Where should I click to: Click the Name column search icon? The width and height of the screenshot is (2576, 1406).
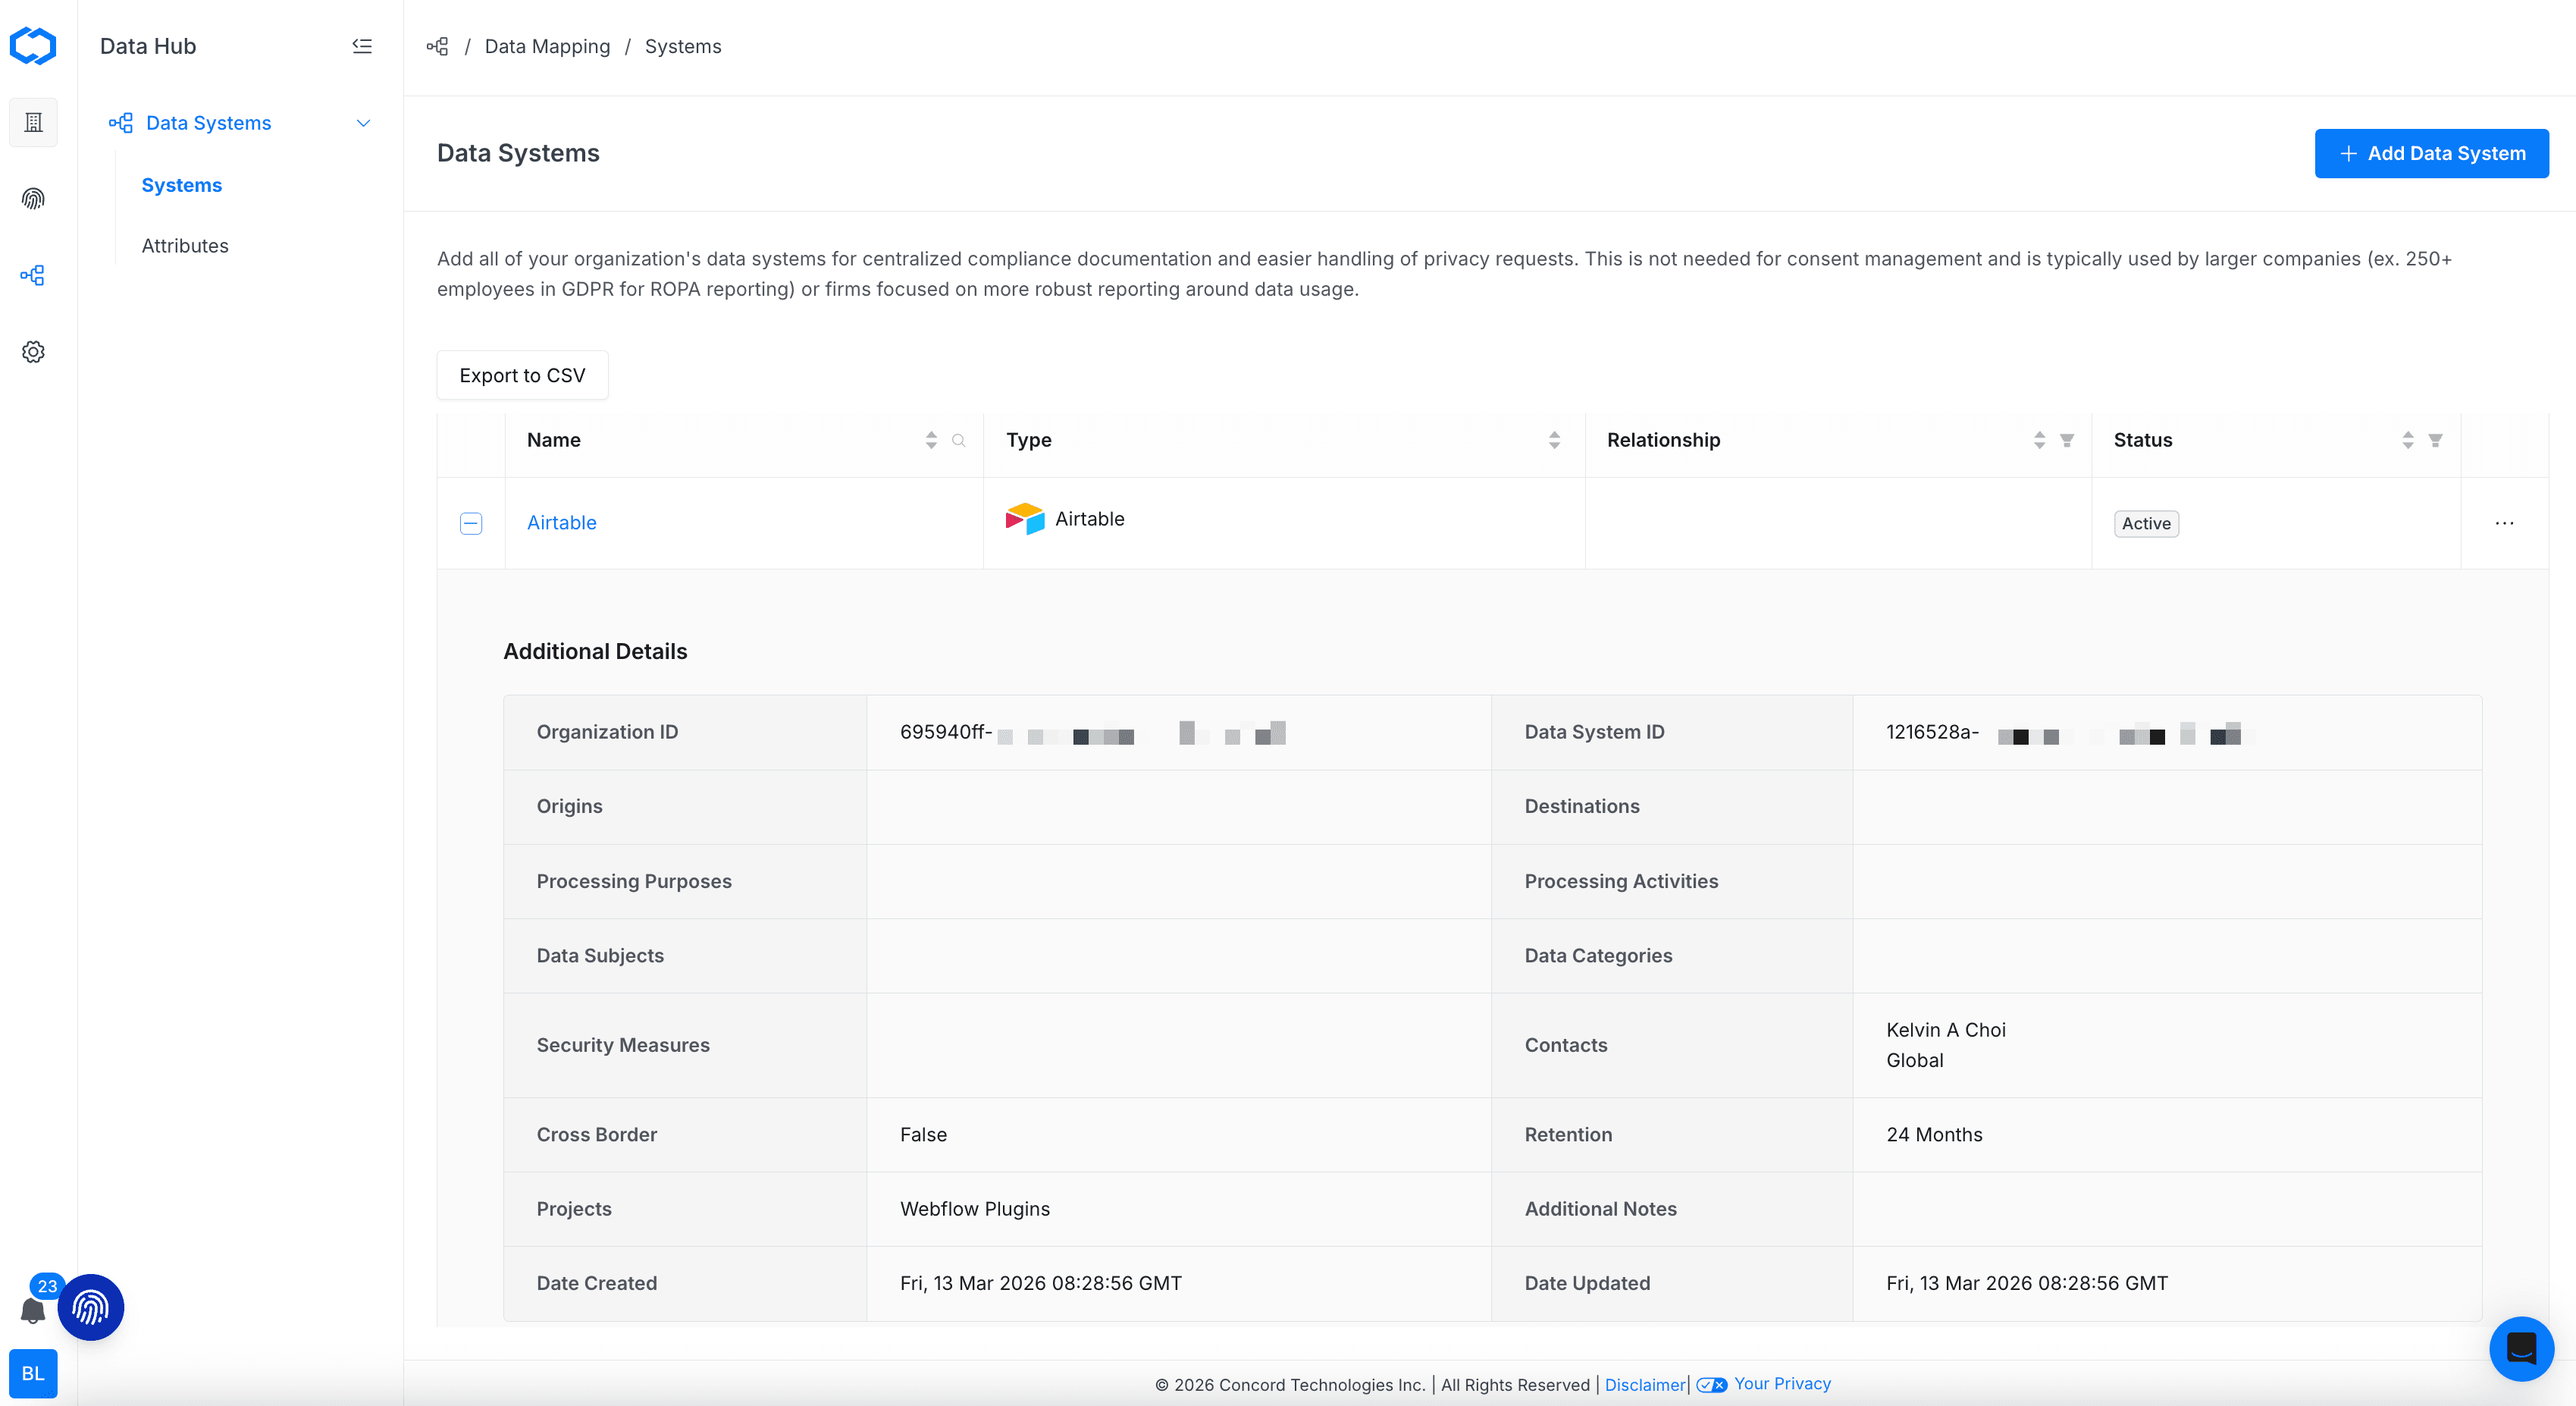(958, 440)
